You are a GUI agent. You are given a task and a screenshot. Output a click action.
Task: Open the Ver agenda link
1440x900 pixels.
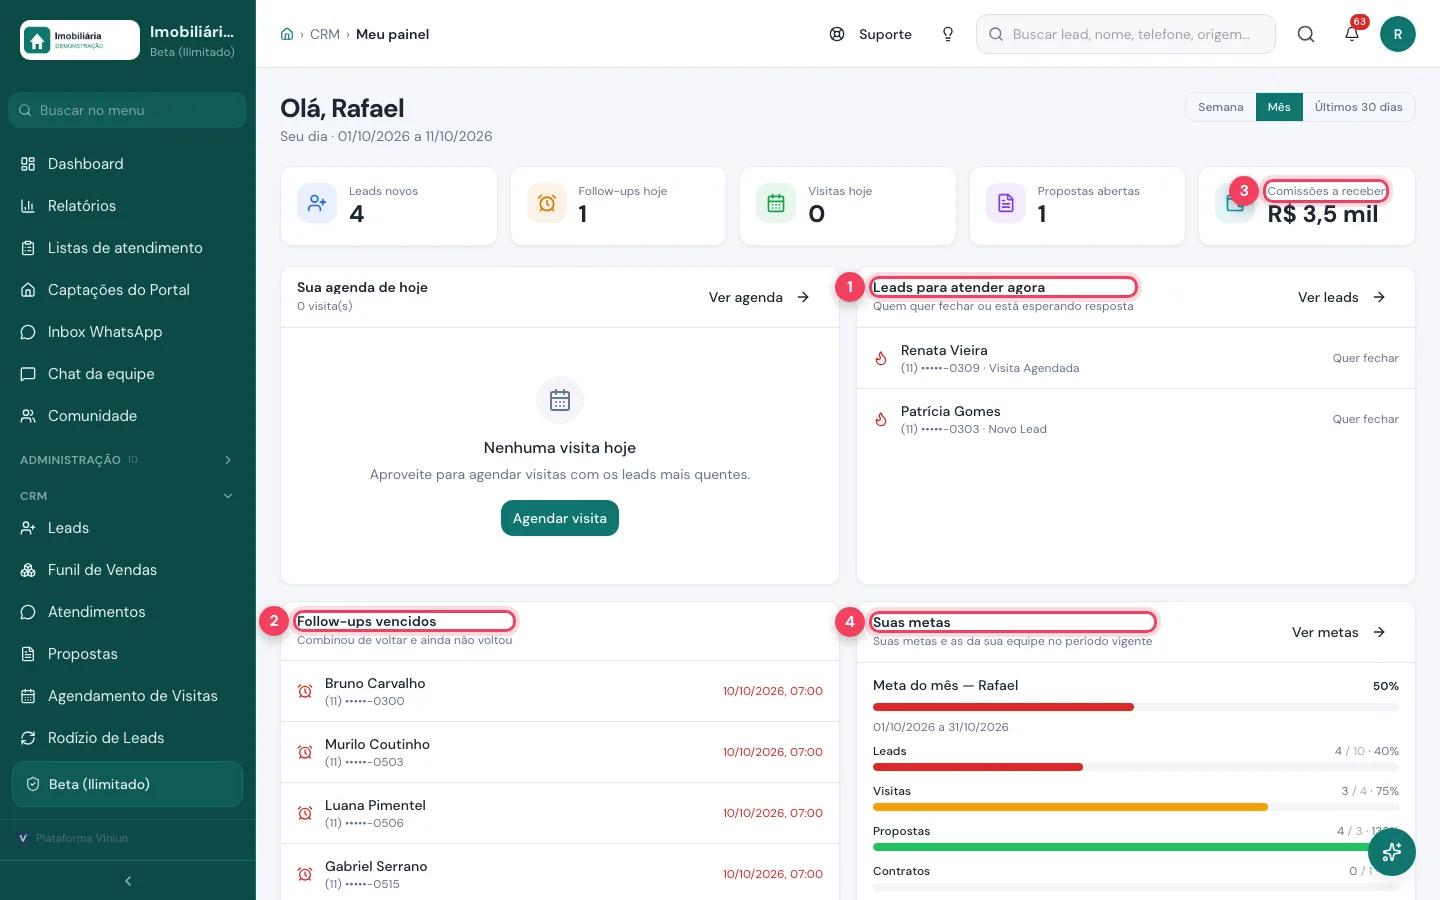pos(760,297)
